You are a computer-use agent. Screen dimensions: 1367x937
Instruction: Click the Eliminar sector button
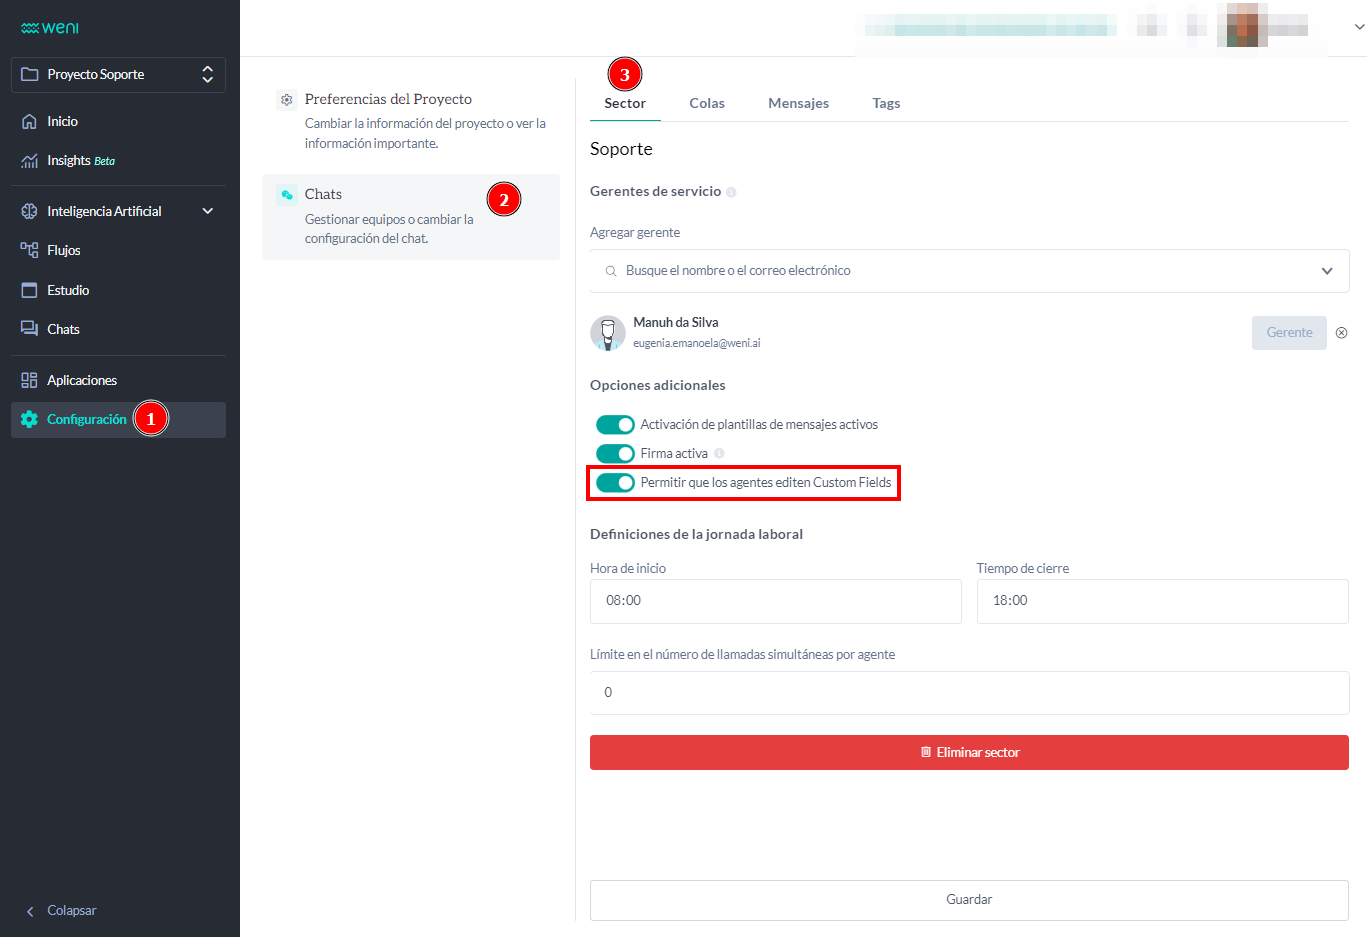(x=968, y=752)
